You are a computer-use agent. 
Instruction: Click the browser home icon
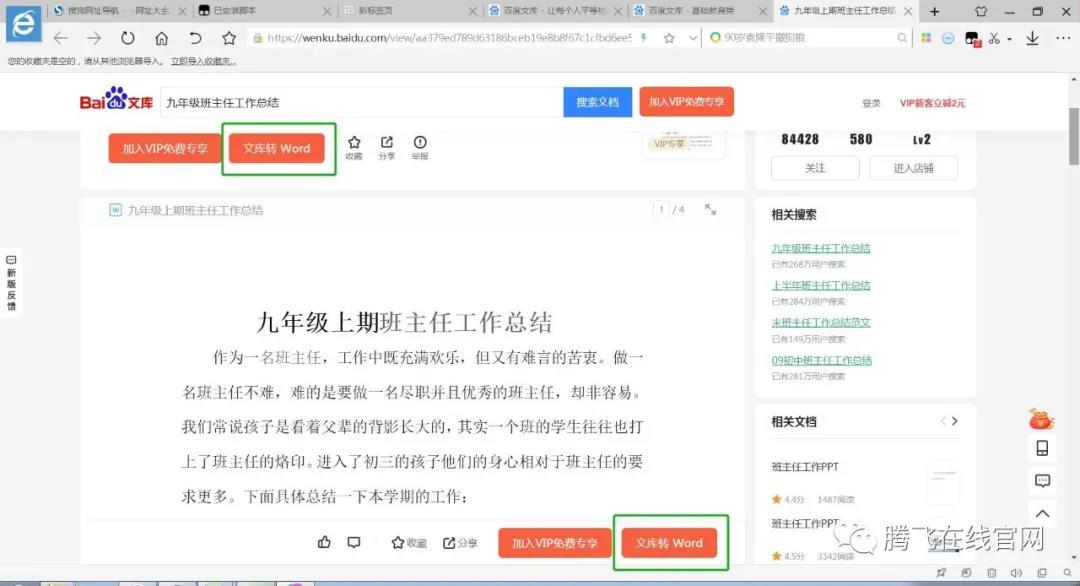161,38
